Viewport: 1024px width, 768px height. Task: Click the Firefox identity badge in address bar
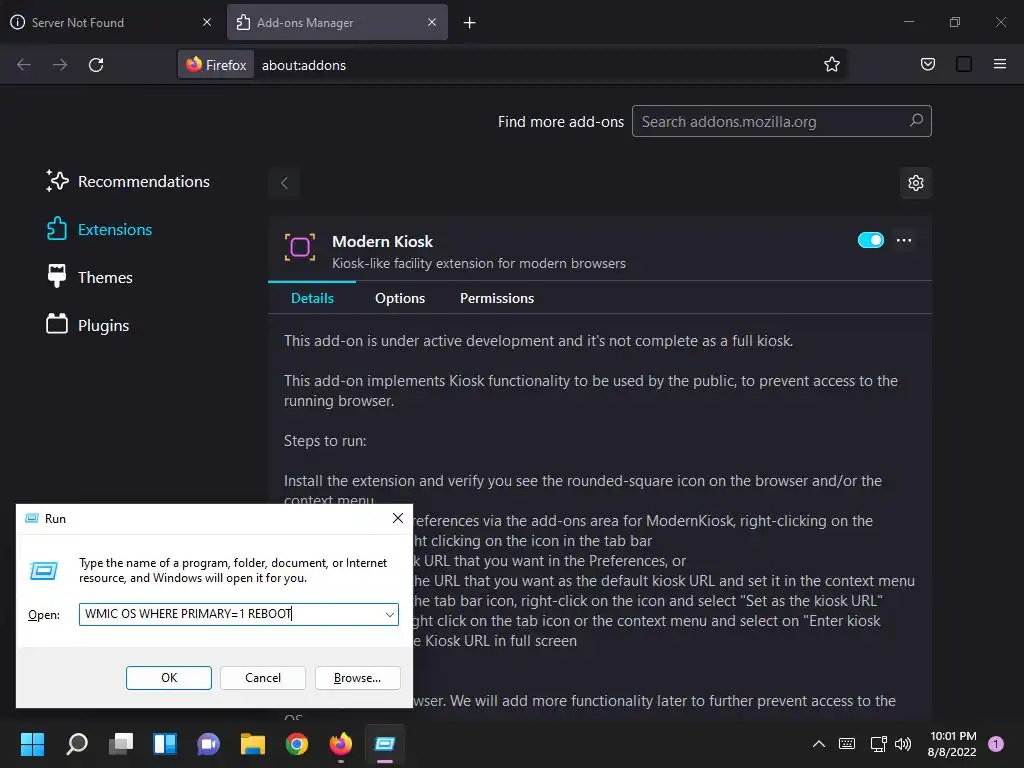coord(216,65)
